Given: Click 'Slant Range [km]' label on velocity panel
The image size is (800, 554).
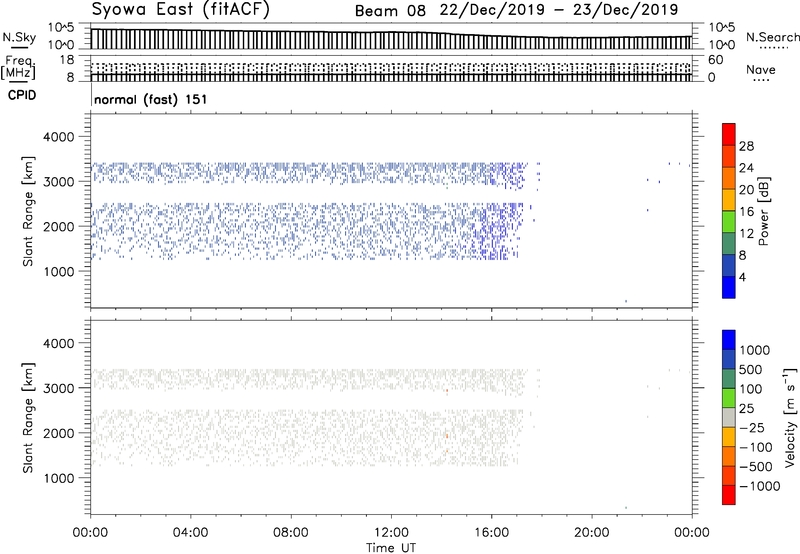Looking at the screenshot, I should pos(28,418).
